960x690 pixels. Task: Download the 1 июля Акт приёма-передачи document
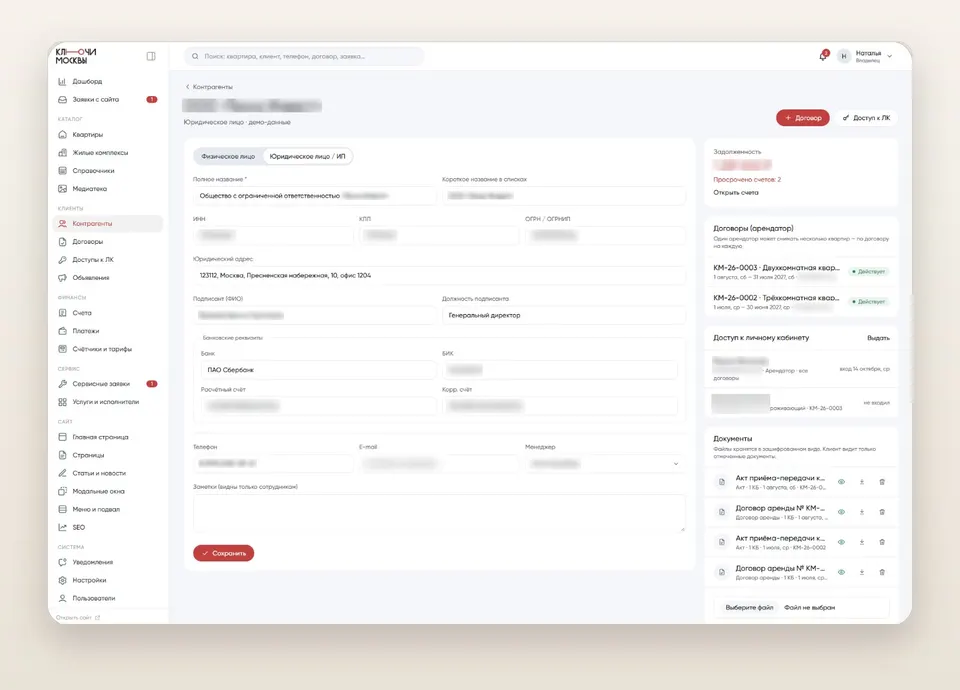(861, 542)
